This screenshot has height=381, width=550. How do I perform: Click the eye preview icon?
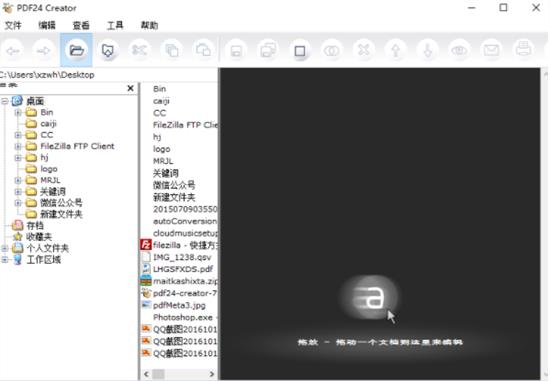point(459,51)
